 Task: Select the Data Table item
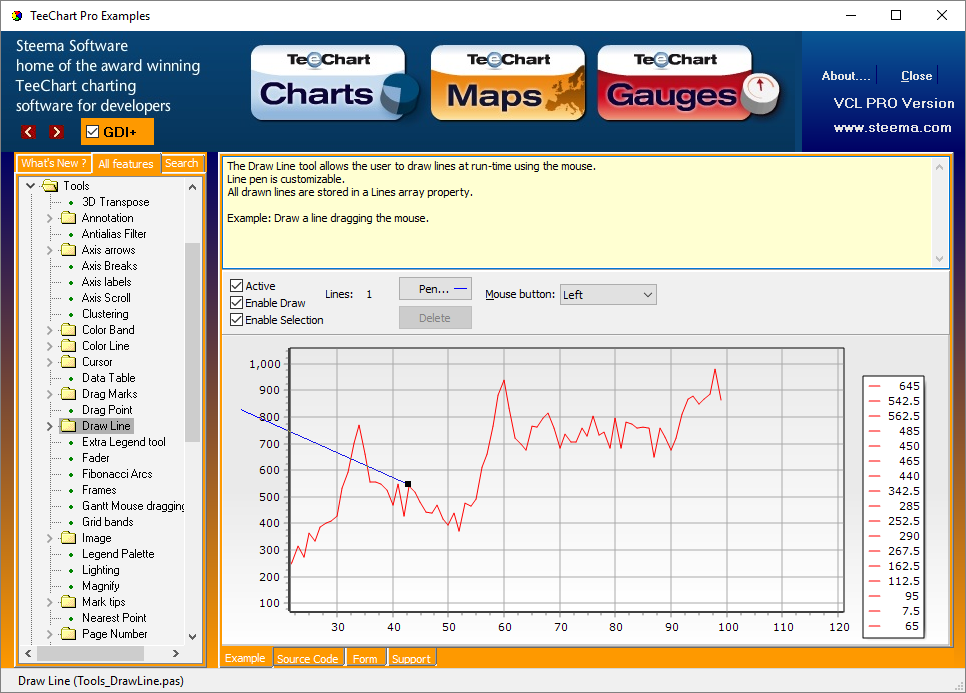(108, 378)
